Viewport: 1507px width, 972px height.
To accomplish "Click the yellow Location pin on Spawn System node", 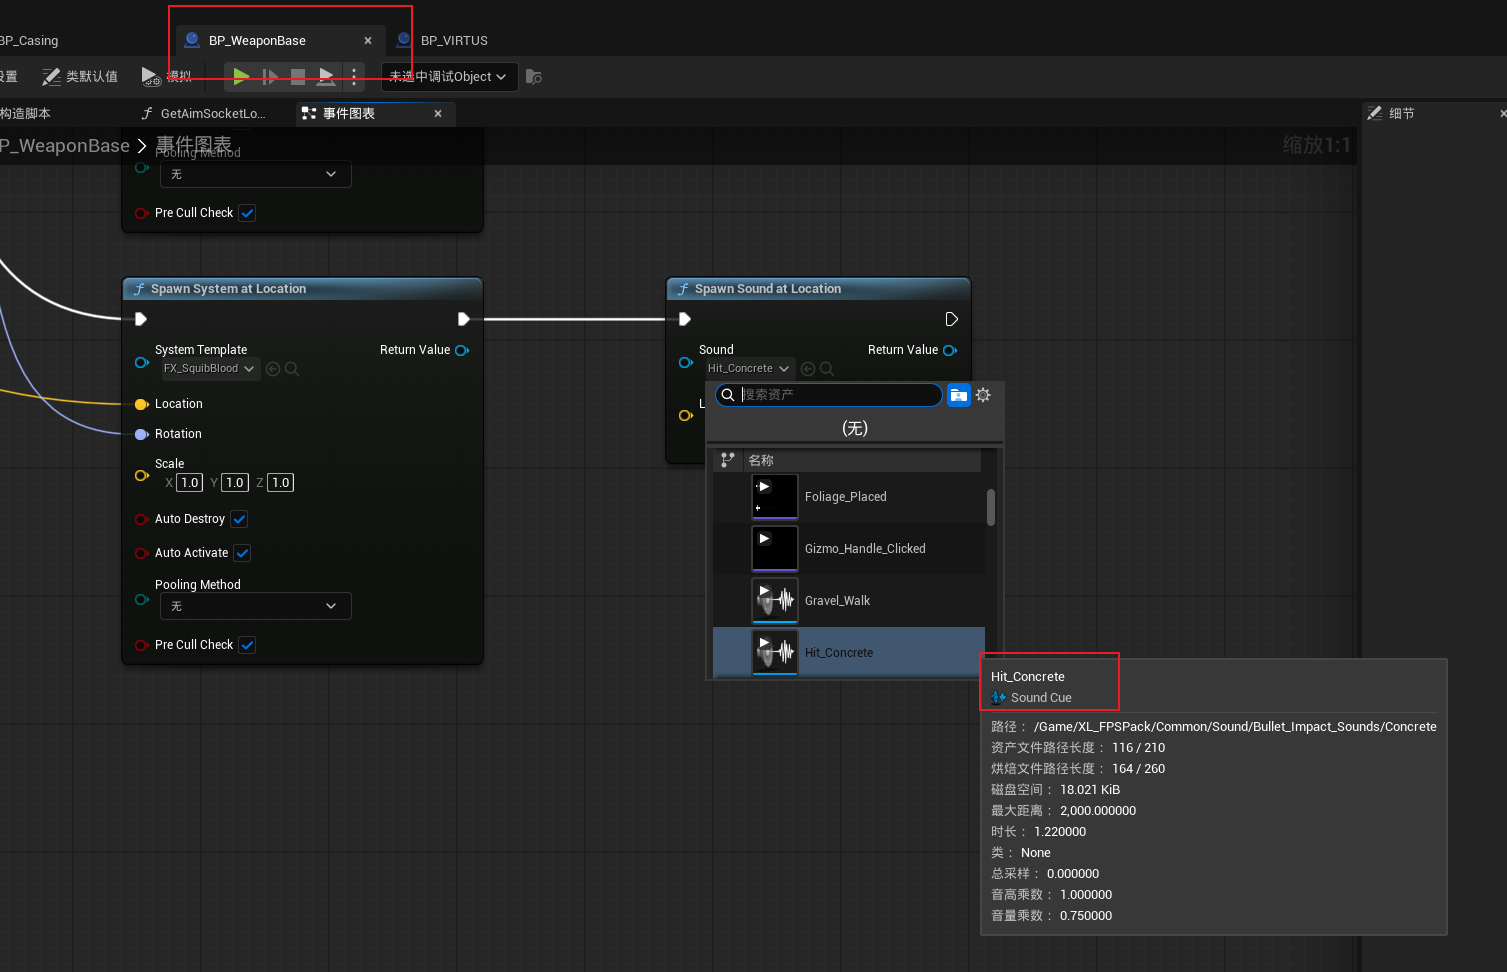I will [x=142, y=404].
